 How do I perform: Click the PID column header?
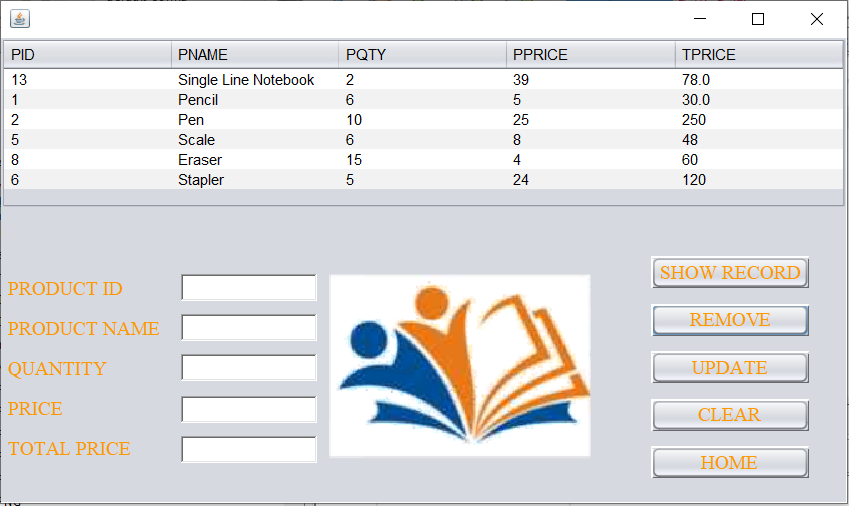[x=88, y=55]
